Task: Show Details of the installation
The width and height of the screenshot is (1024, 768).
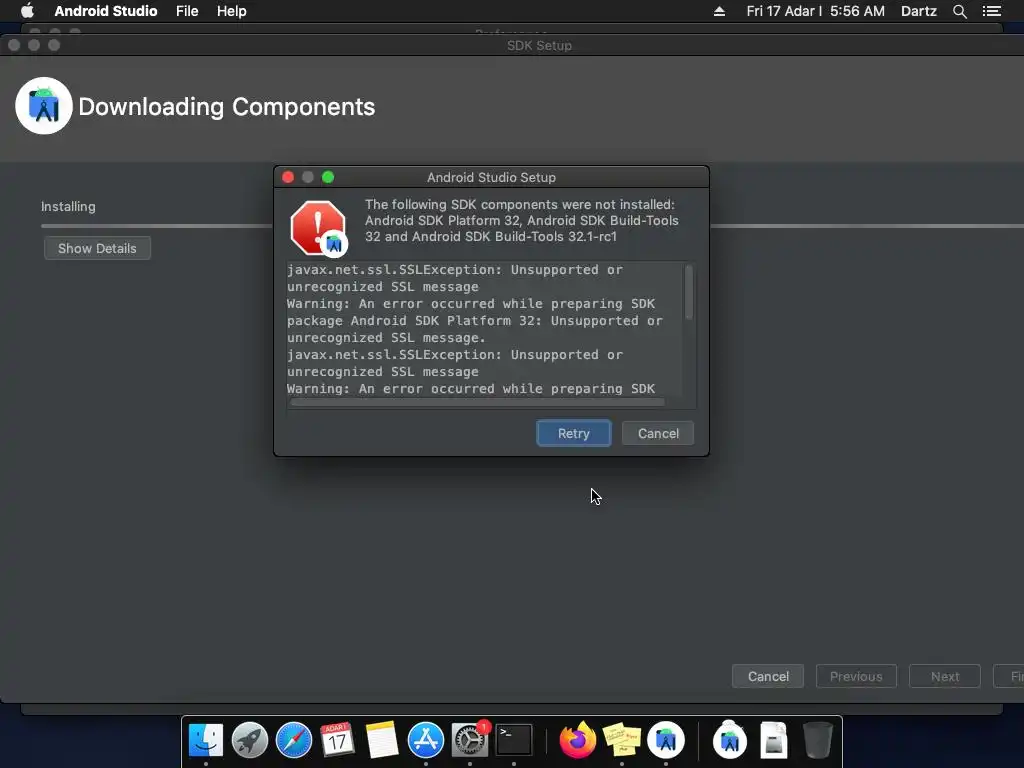Action: click(x=97, y=248)
